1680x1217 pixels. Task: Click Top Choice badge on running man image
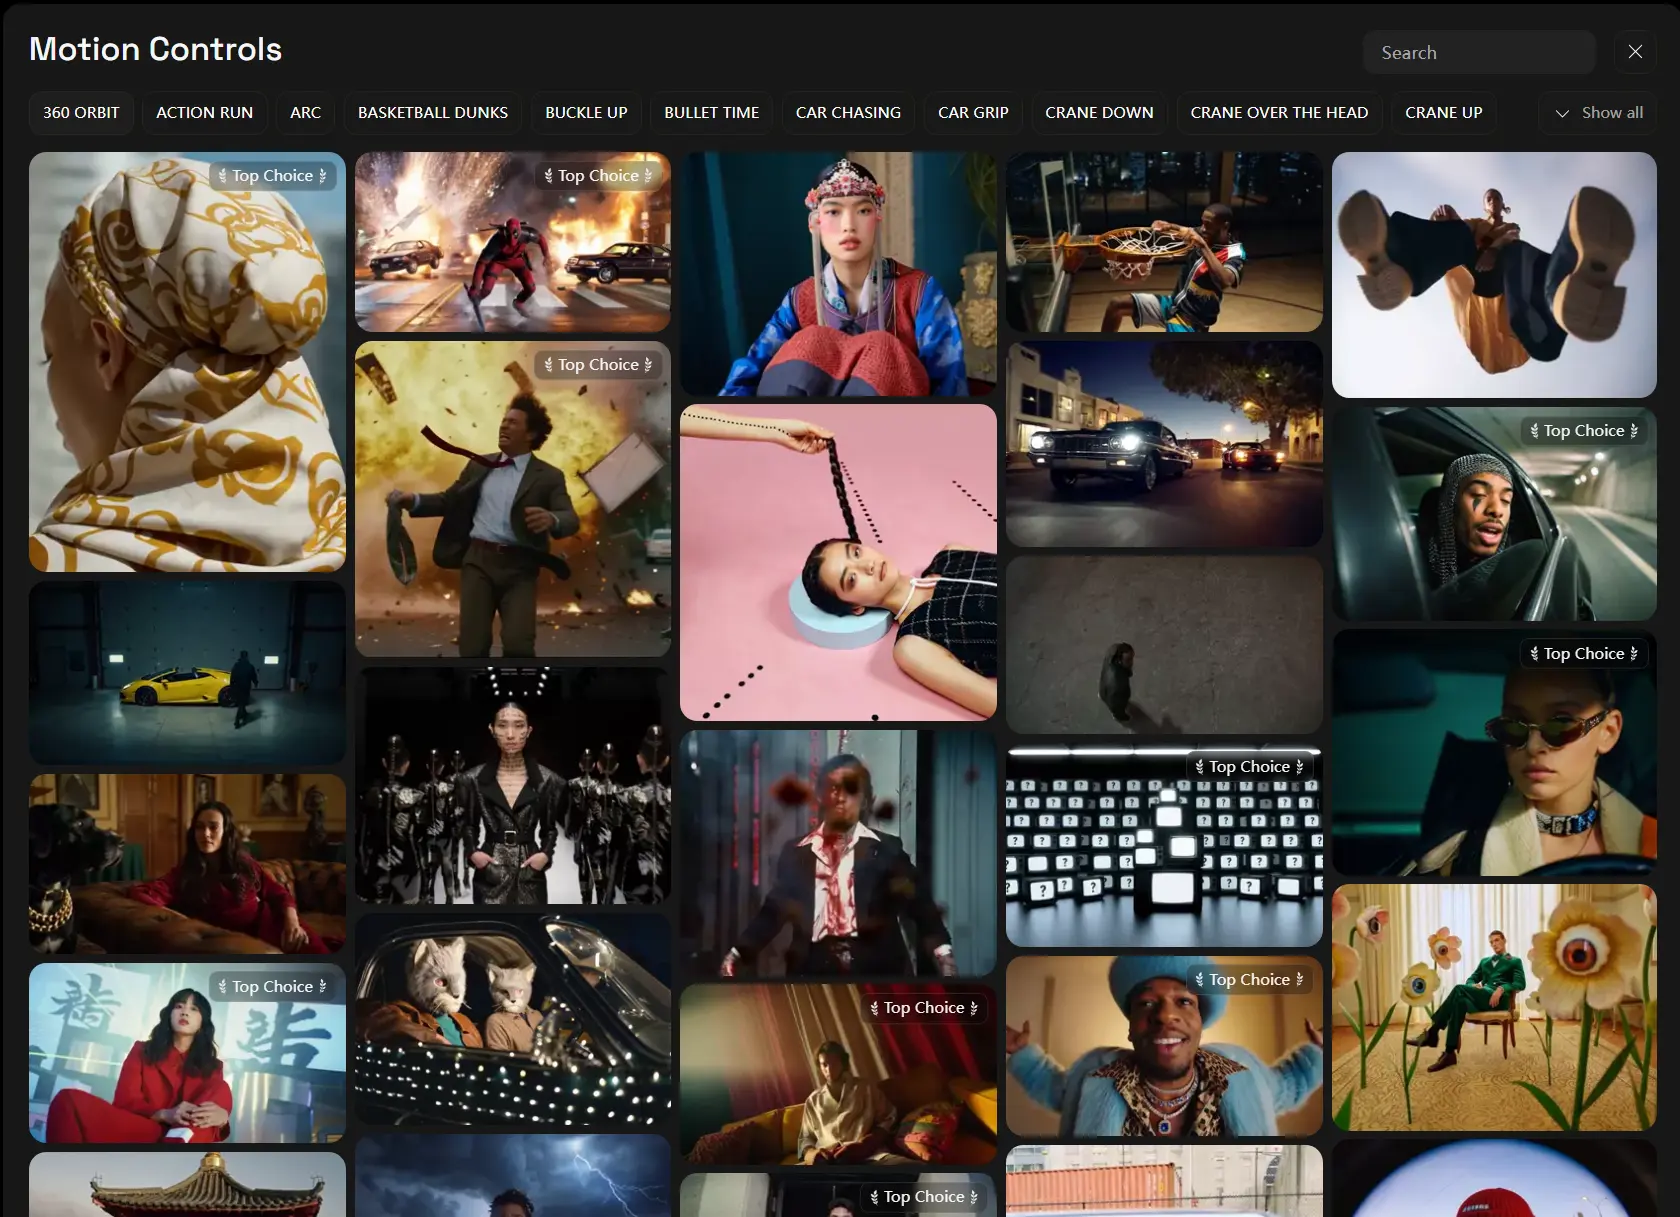click(598, 365)
